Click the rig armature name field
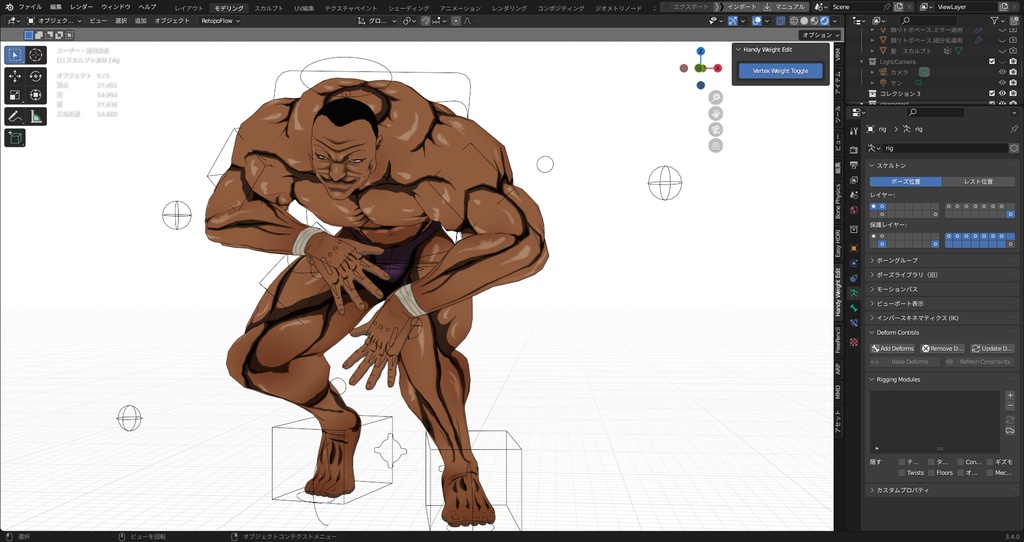This screenshot has width=1024, height=542. [x=944, y=148]
